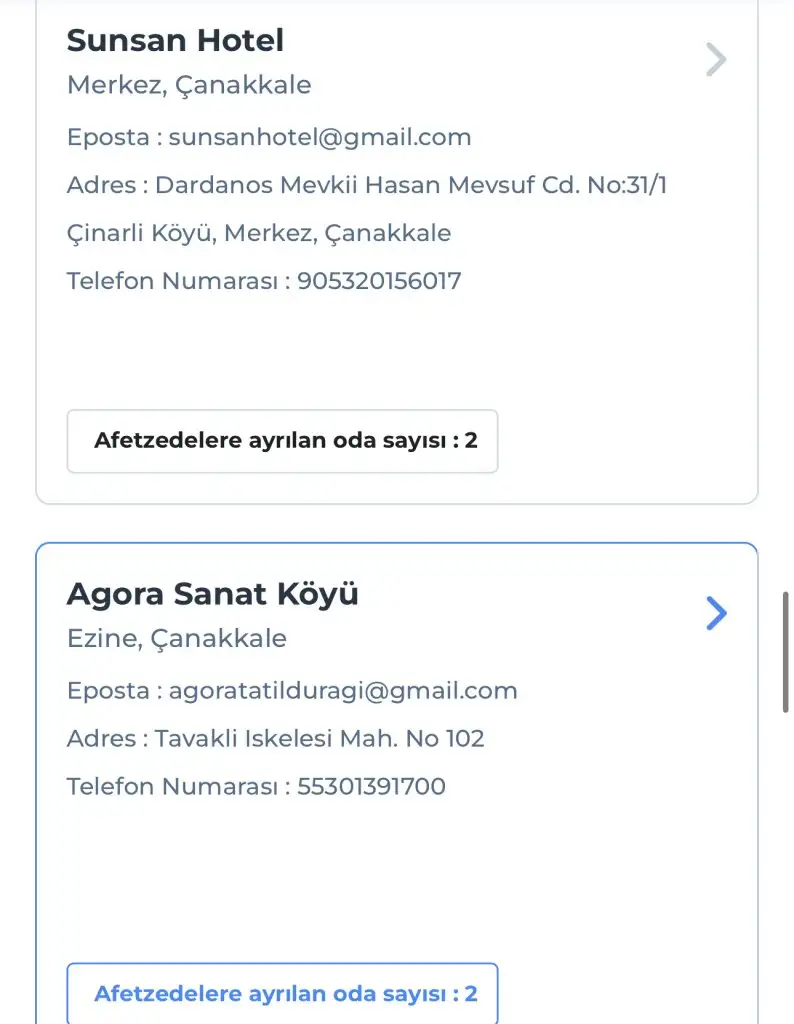The image size is (794, 1024).
Task: Open Agora Sanat Köyü blue chevron arrow
Action: (x=715, y=613)
